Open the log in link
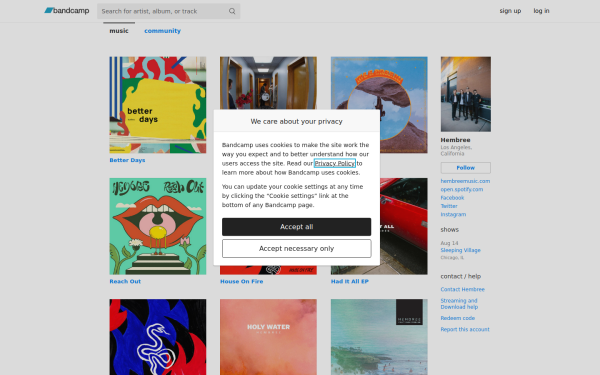This screenshot has width=600, height=375. [x=541, y=11]
